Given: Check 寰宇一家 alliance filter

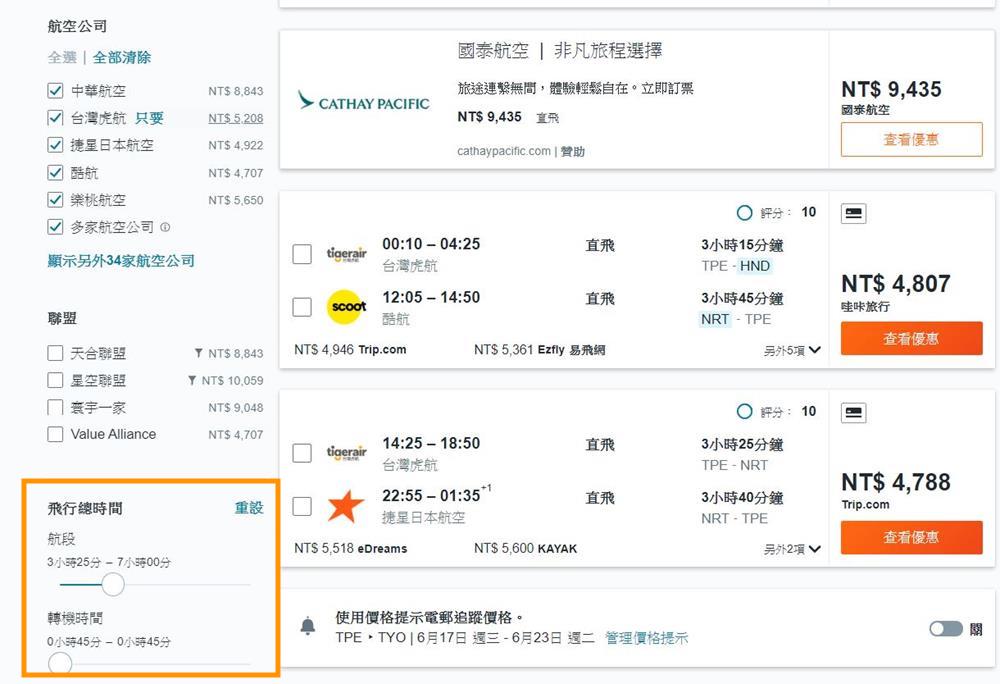Looking at the screenshot, I should click(x=55, y=407).
